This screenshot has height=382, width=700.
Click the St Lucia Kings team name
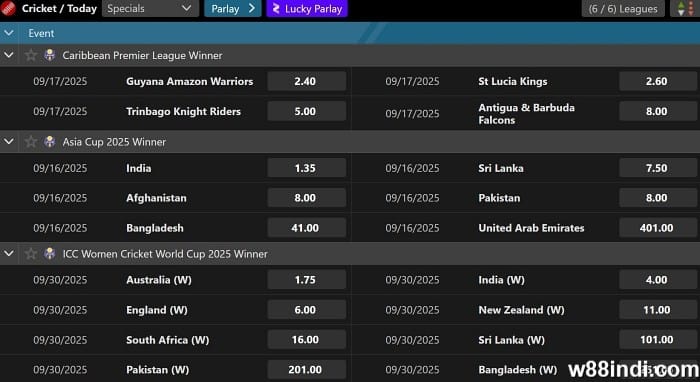tap(512, 81)
